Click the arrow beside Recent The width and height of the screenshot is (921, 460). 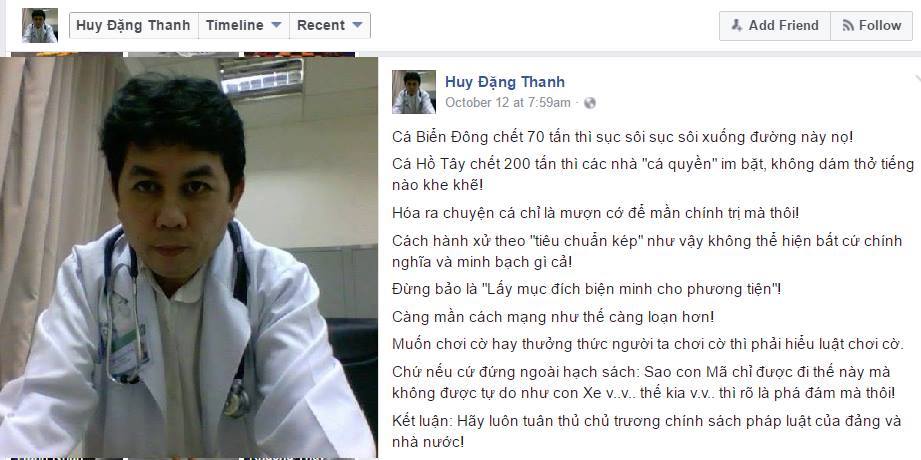coord(357,26)
